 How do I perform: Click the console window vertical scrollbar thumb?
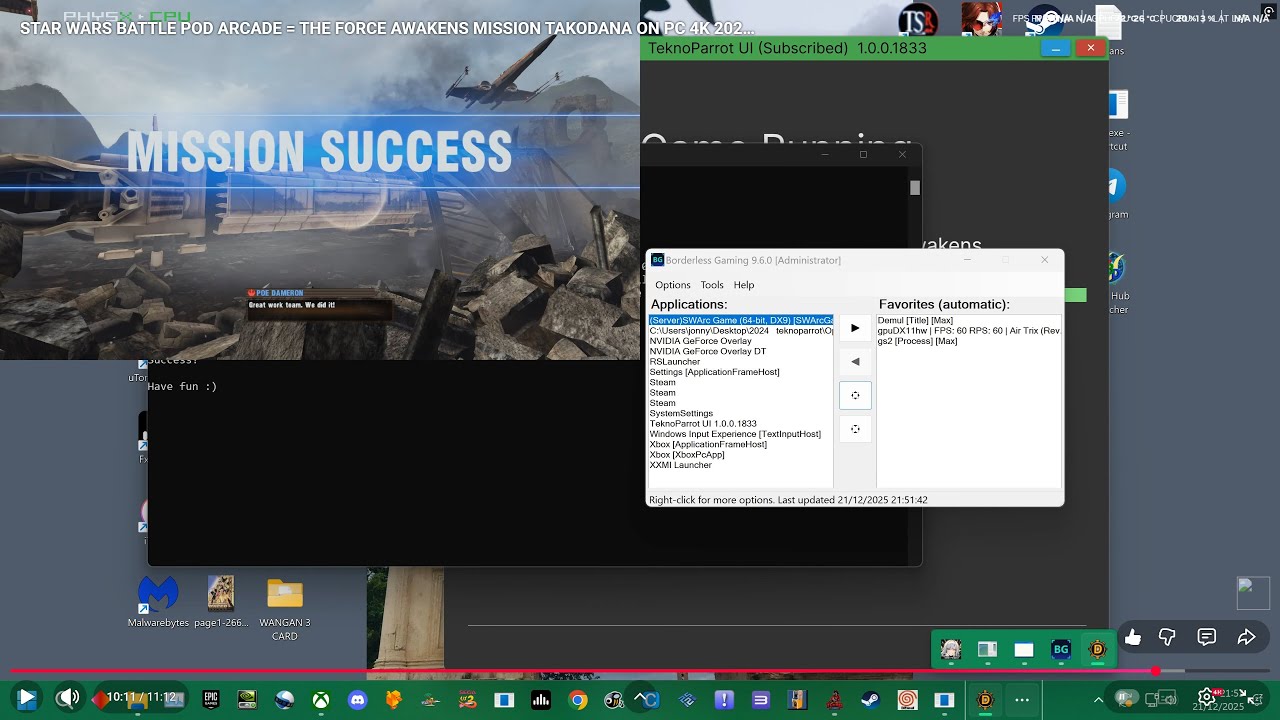(x=915, y=187)
